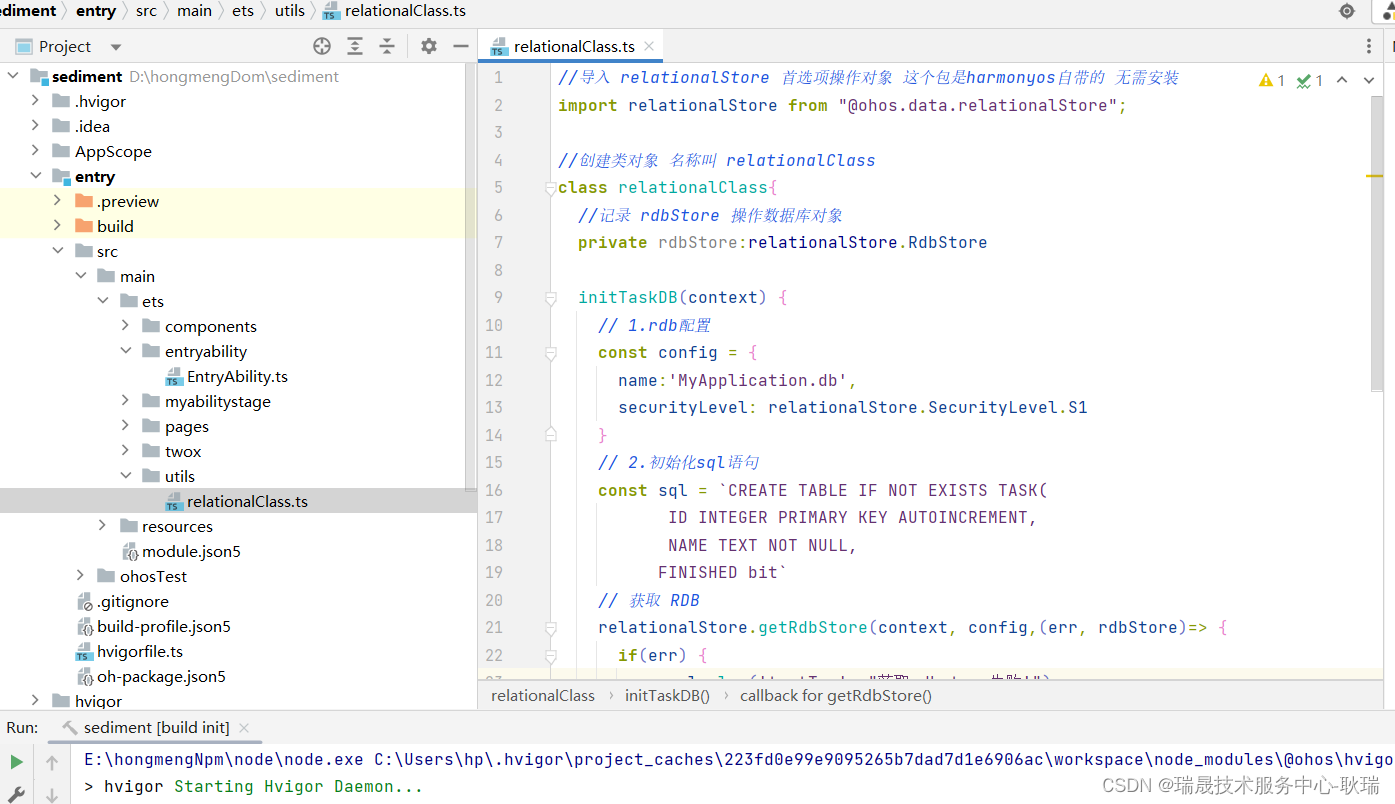Close the sediment [build init] run tab
Viewport: 1395px width, 804px height.
point(244,728)
